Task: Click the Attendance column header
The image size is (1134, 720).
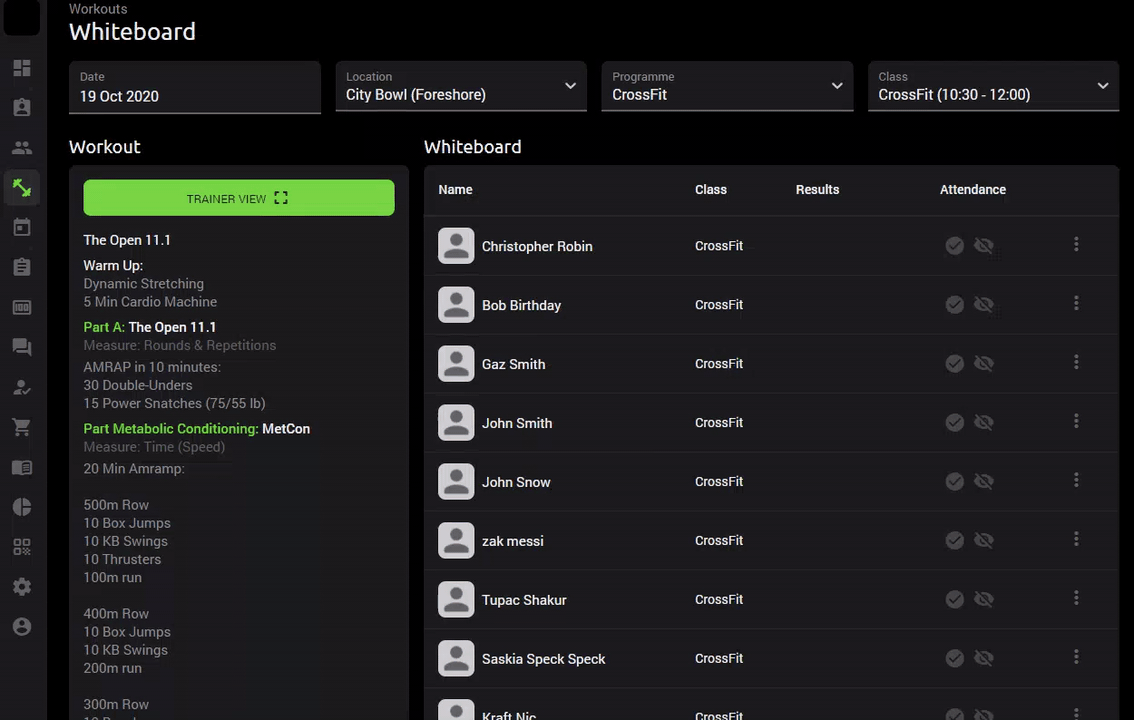Action: [973, 189]
